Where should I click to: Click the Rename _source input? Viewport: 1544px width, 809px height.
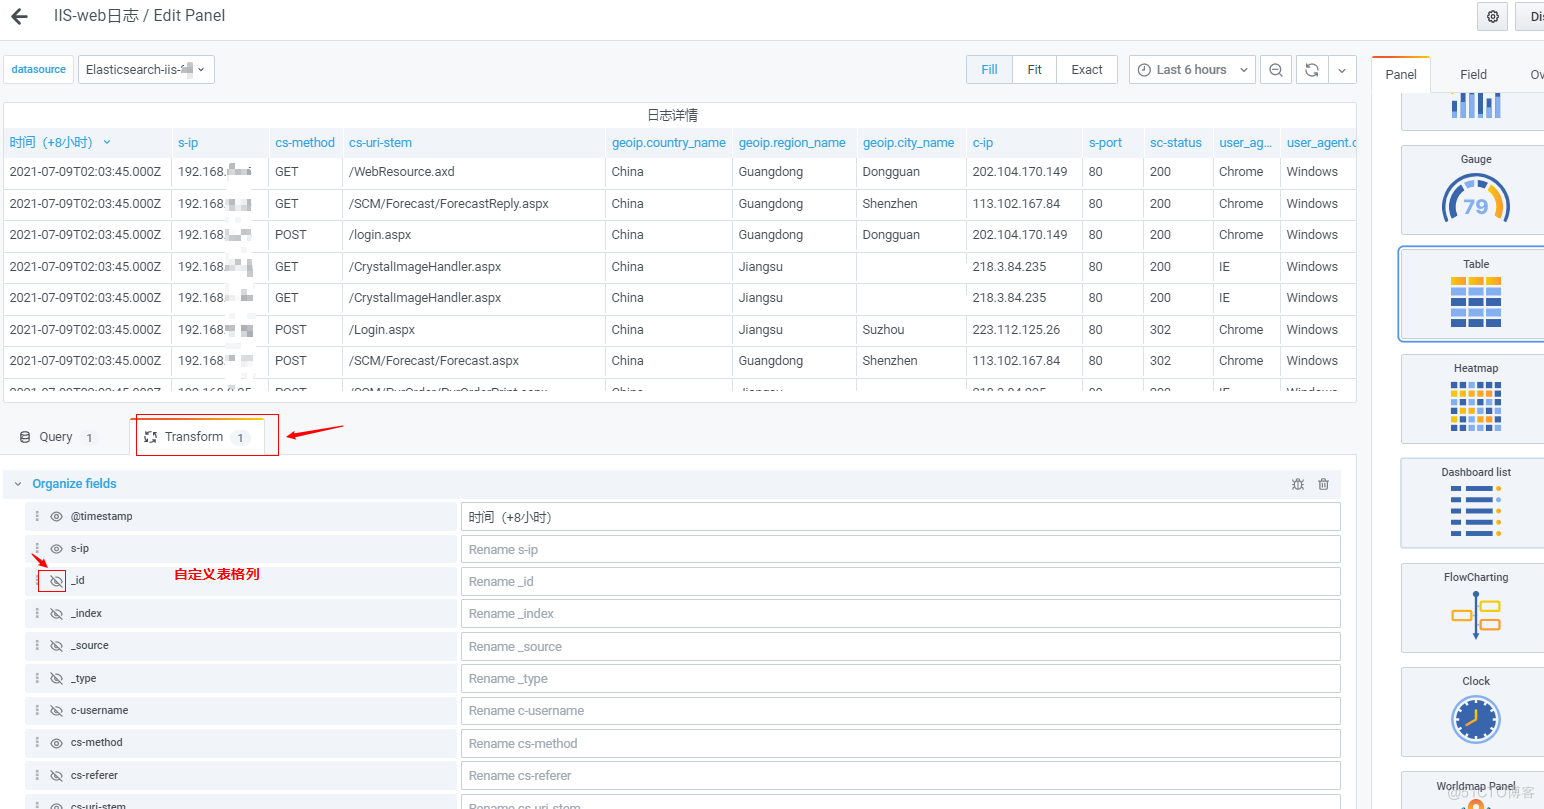click(x=900, y=646)
